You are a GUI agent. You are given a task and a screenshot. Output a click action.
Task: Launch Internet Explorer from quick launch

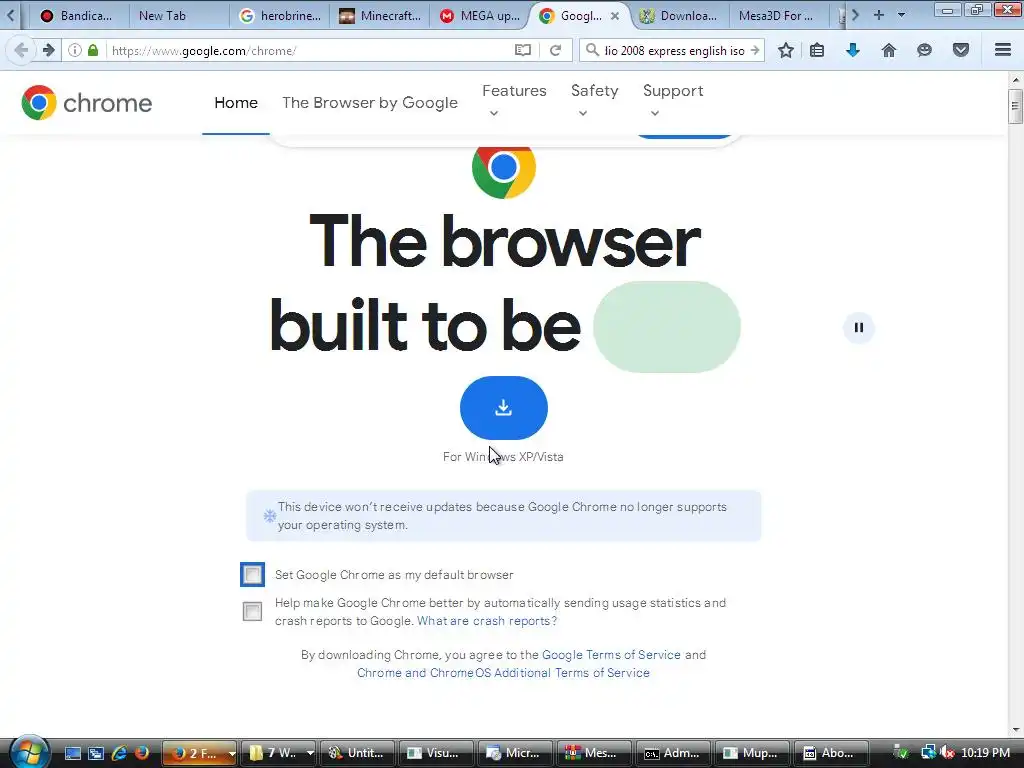pos(119,753)
